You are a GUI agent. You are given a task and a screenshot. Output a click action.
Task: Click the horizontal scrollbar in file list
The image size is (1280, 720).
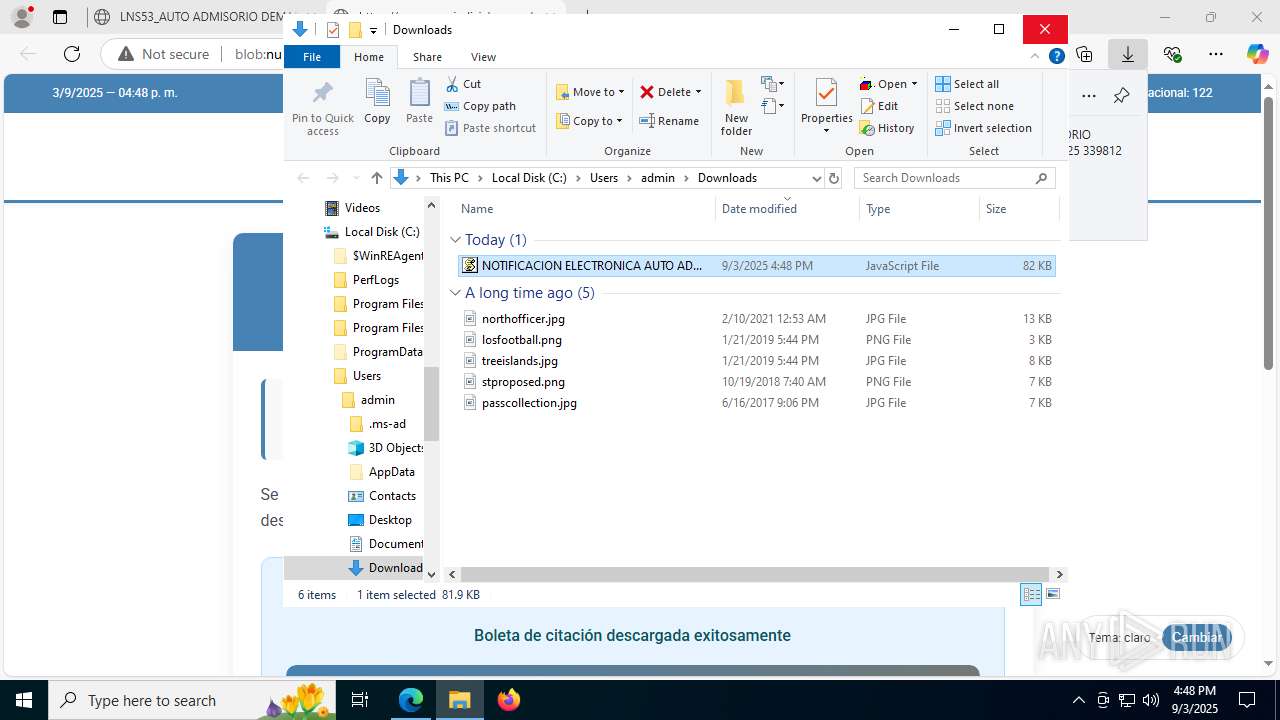[755, 574]
